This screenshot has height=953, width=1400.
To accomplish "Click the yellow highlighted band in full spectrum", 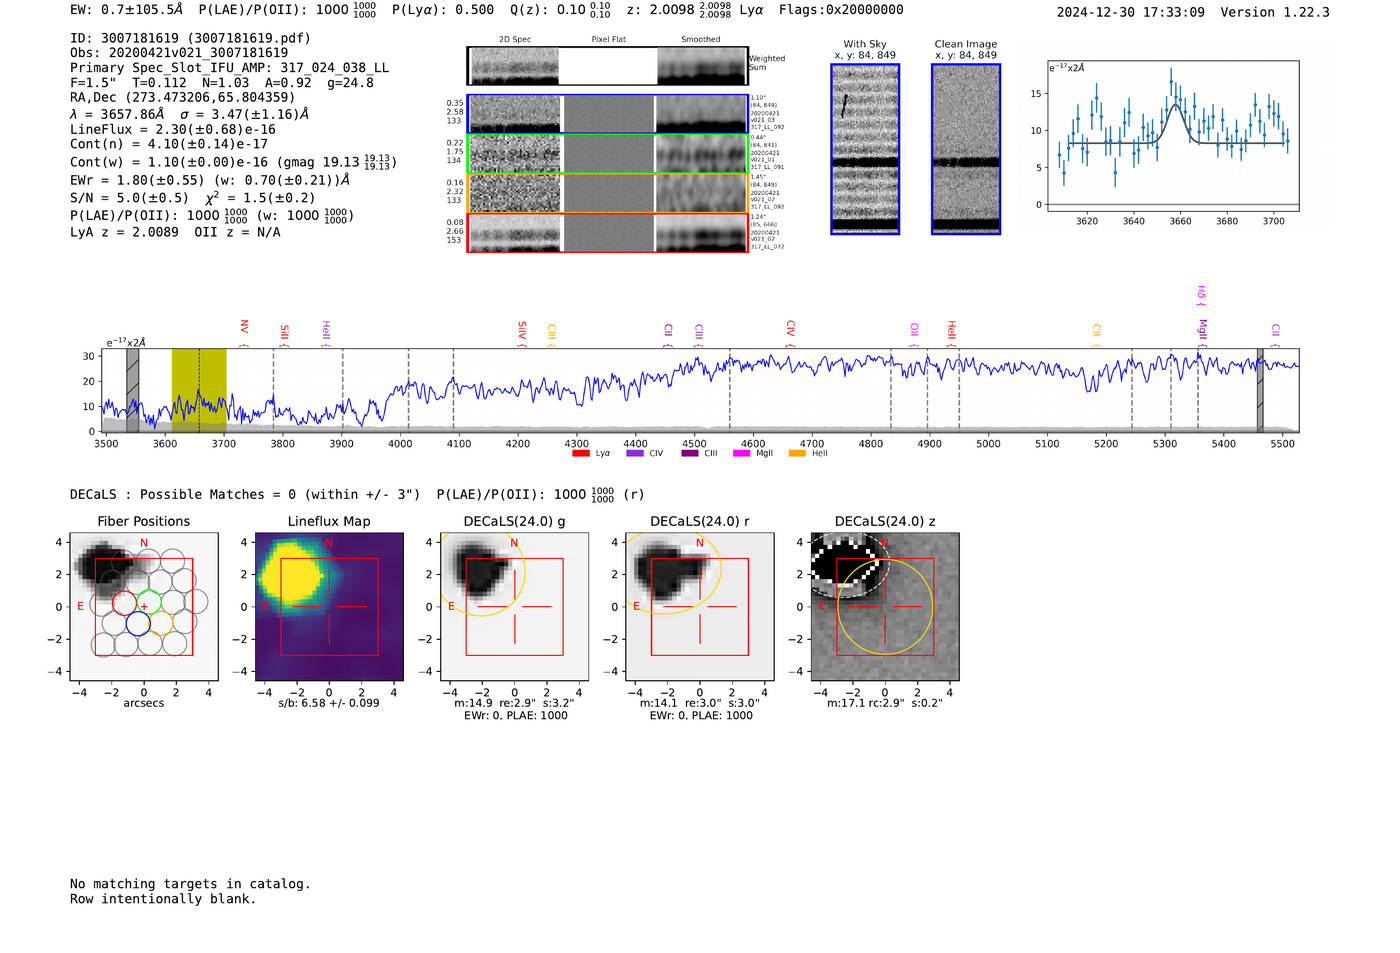I will 199,390.
